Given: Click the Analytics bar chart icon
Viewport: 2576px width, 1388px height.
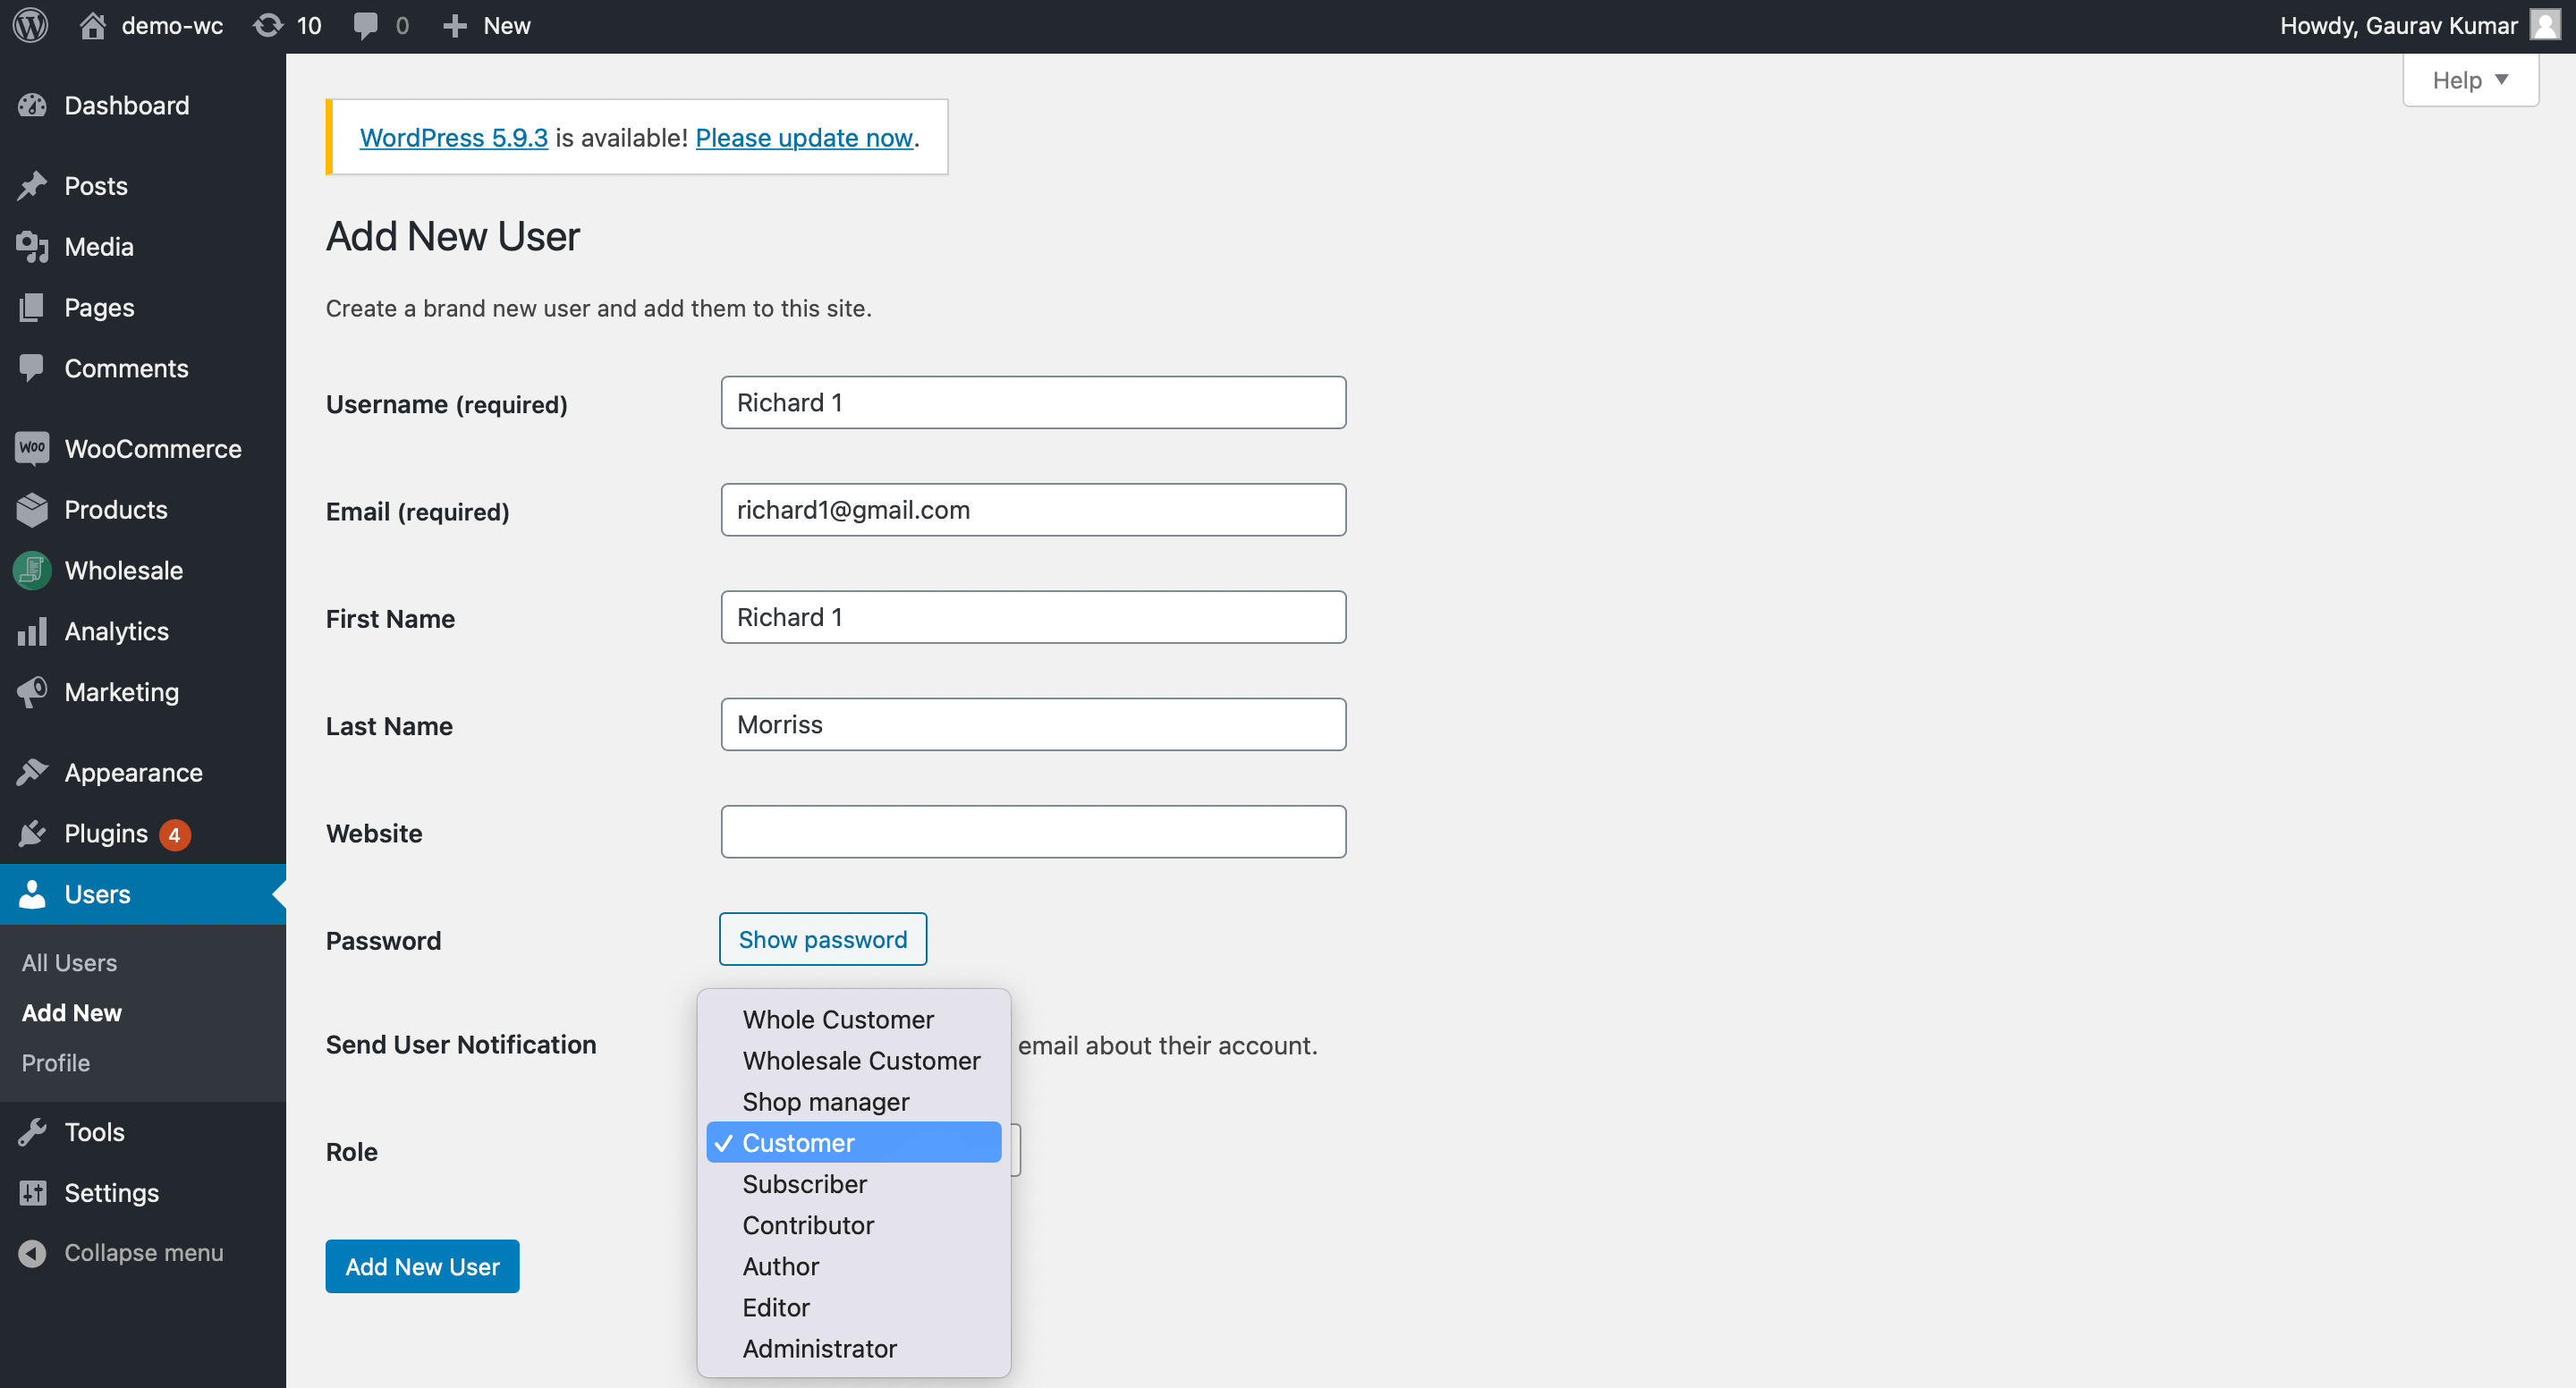Looking at the screenshot, I should (x=32, y=631).
